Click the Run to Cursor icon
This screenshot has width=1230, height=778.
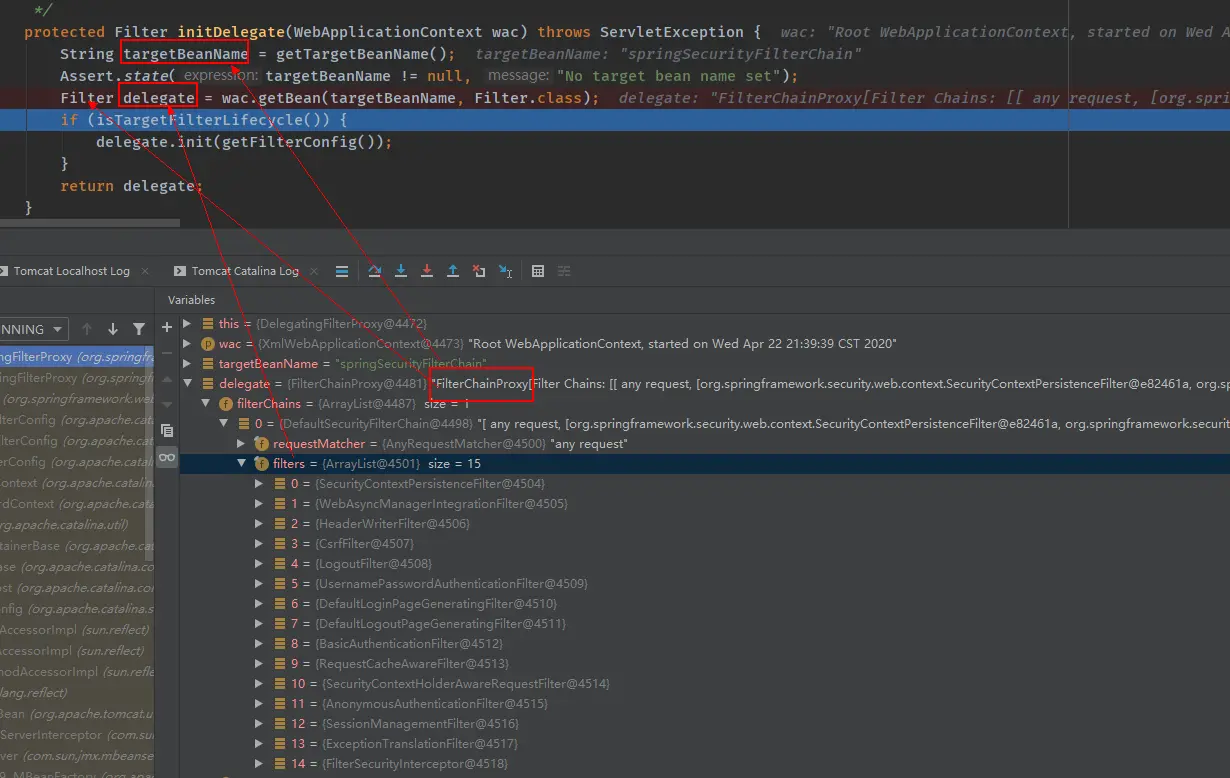tap(504, 270)
